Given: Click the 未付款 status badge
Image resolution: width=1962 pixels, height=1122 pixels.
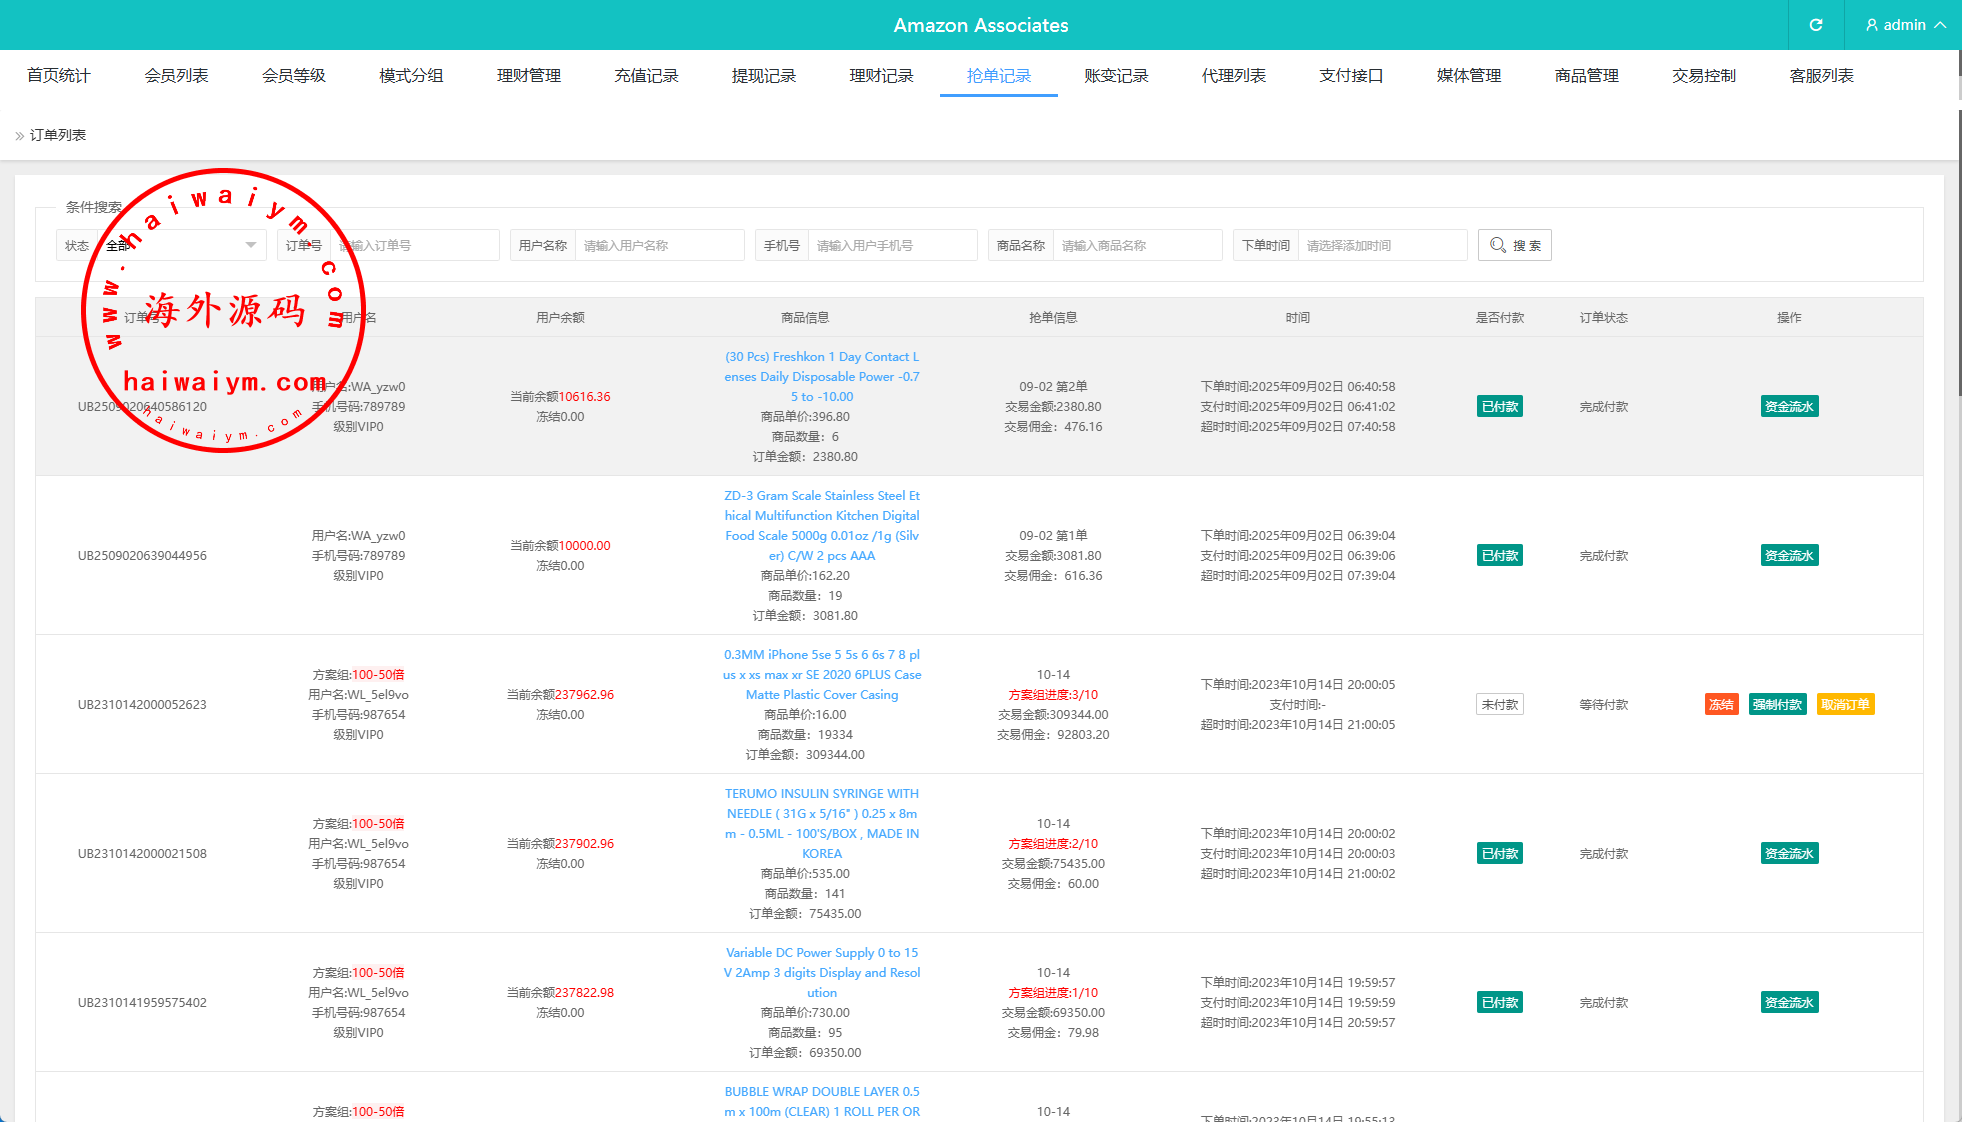Looking at the screenshot, I should (1499, 704).
